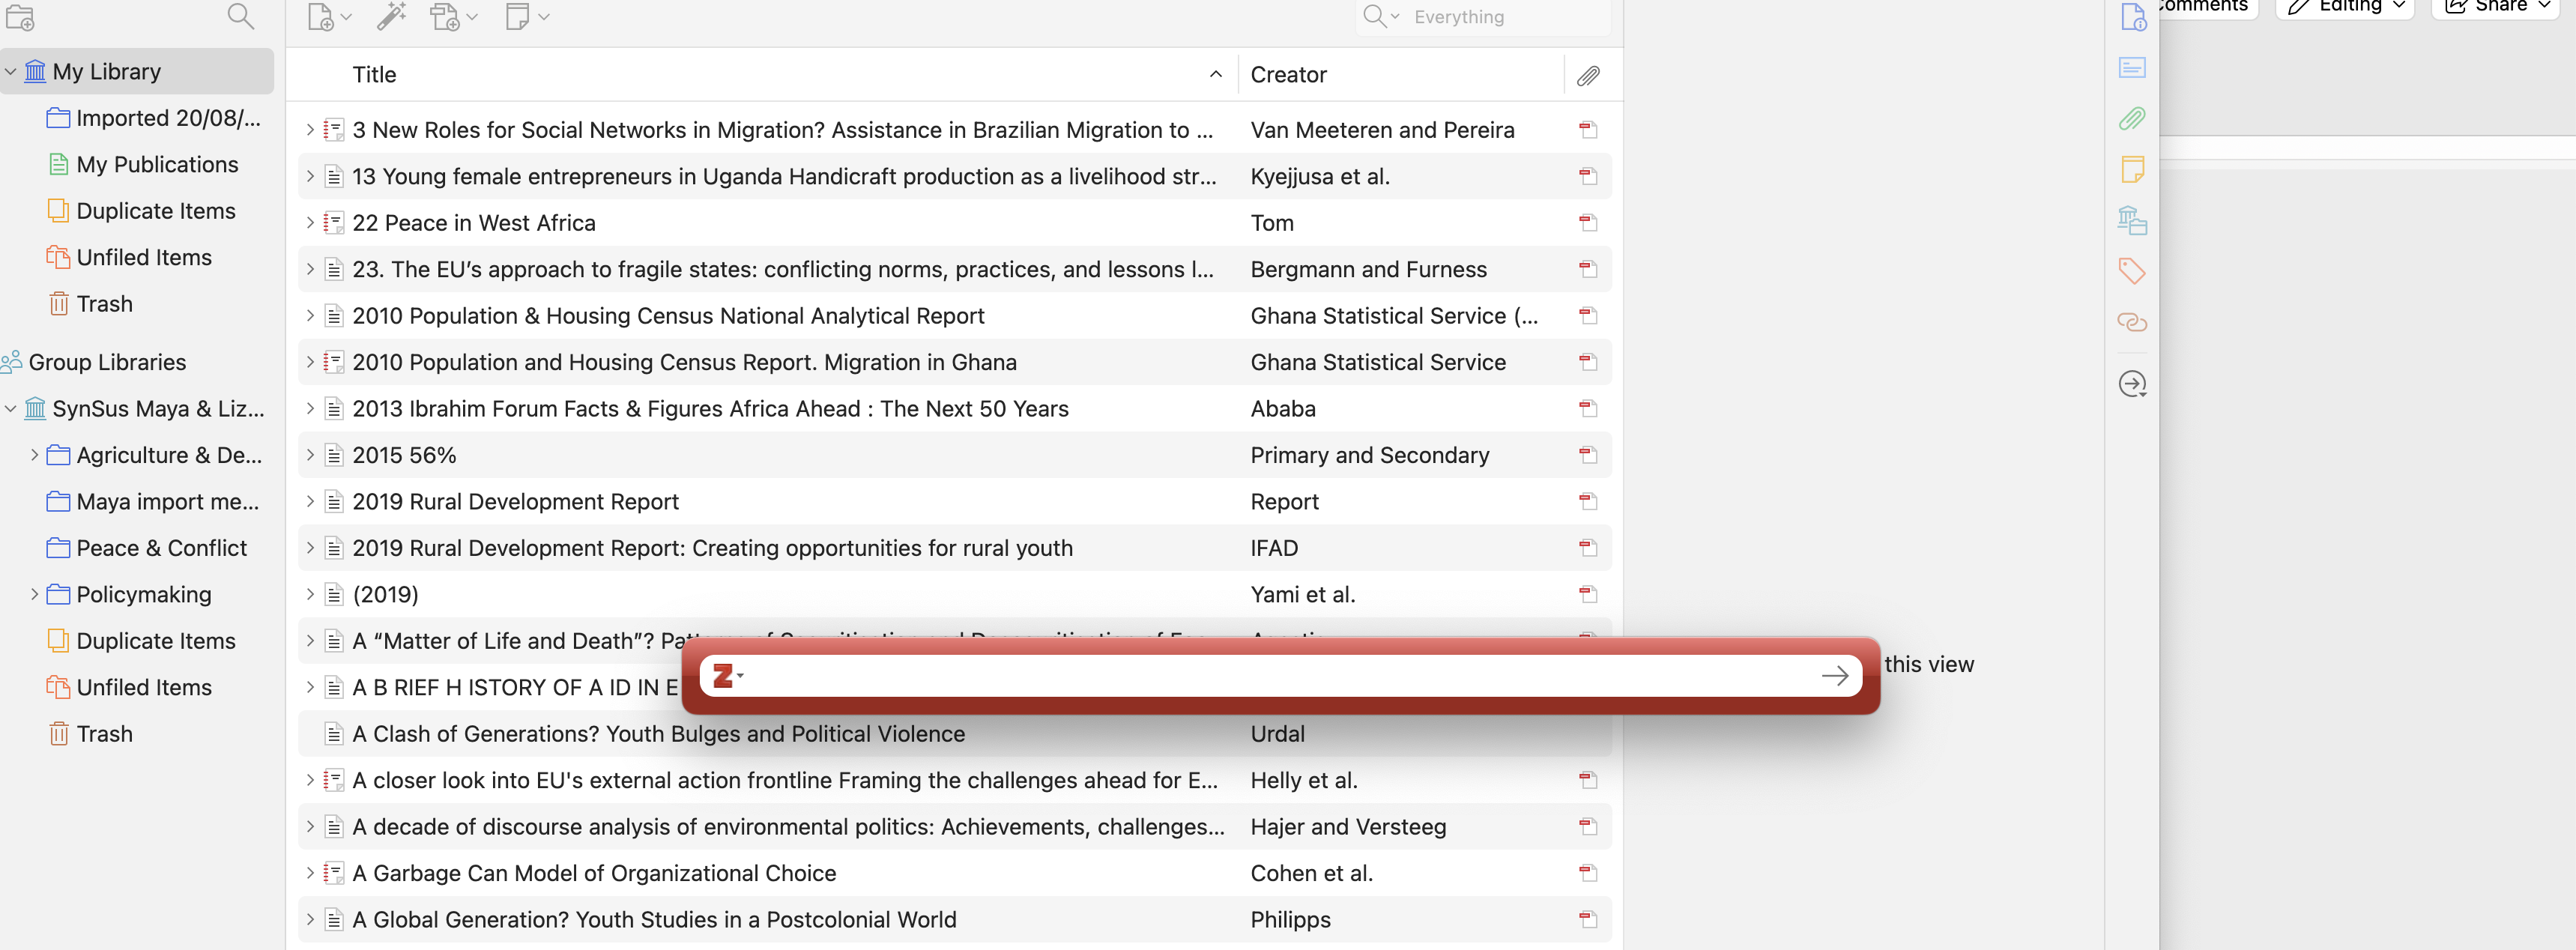Open the Abstract section in side pane
2576x950 pixels.
click(2132, 68)
